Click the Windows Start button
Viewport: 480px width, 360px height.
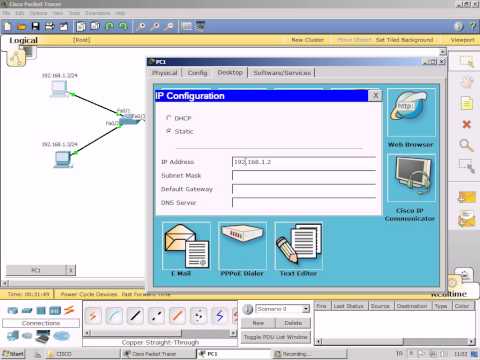(x=13, y=354)
